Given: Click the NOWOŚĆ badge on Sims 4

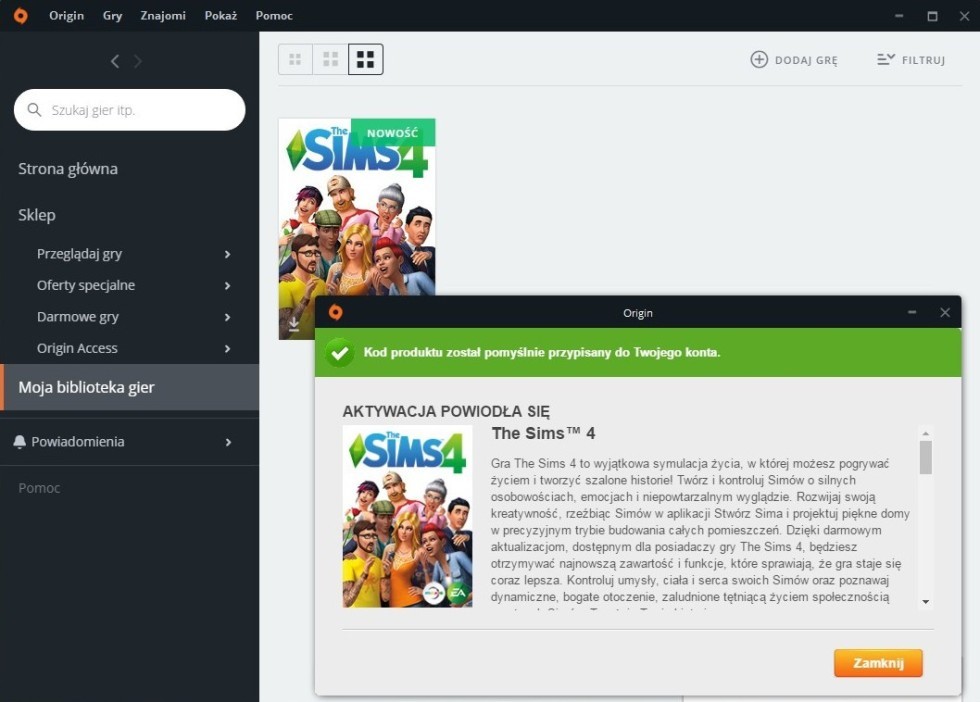Looking at the screenshot, I should pyautogui.click(x=392, y=133).
